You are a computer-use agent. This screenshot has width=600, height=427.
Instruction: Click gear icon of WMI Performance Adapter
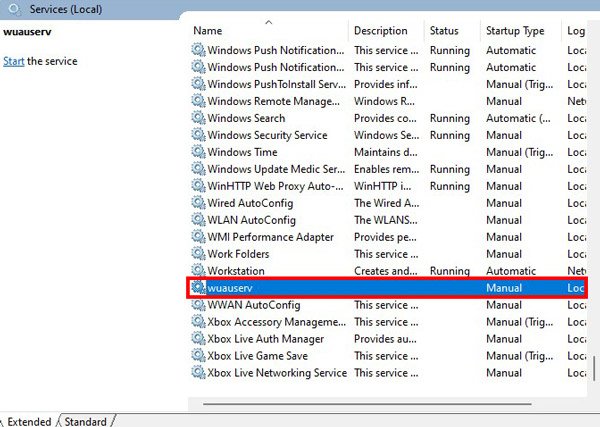tap(198, 236)
